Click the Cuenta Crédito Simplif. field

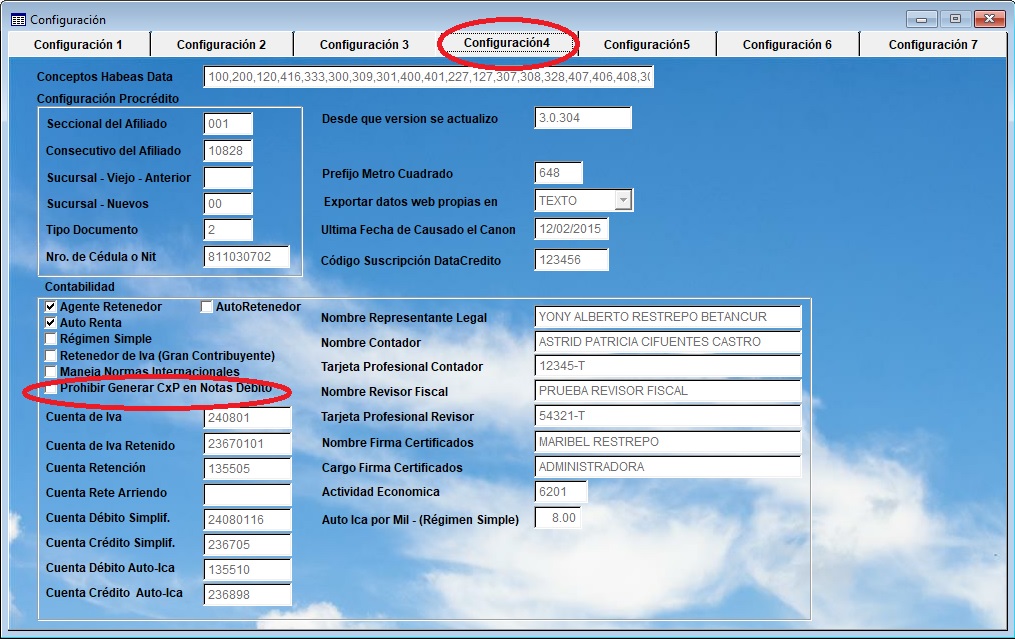[247, 544]
